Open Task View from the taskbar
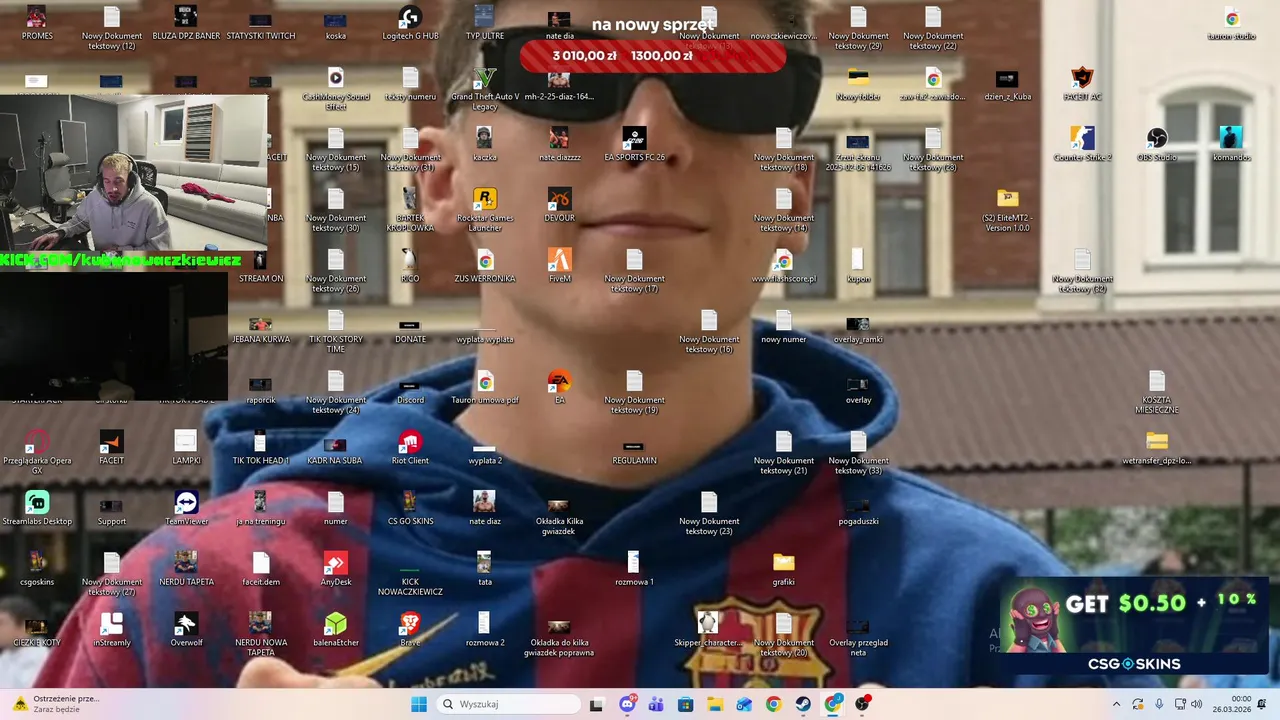 click(x=597, y=704)
